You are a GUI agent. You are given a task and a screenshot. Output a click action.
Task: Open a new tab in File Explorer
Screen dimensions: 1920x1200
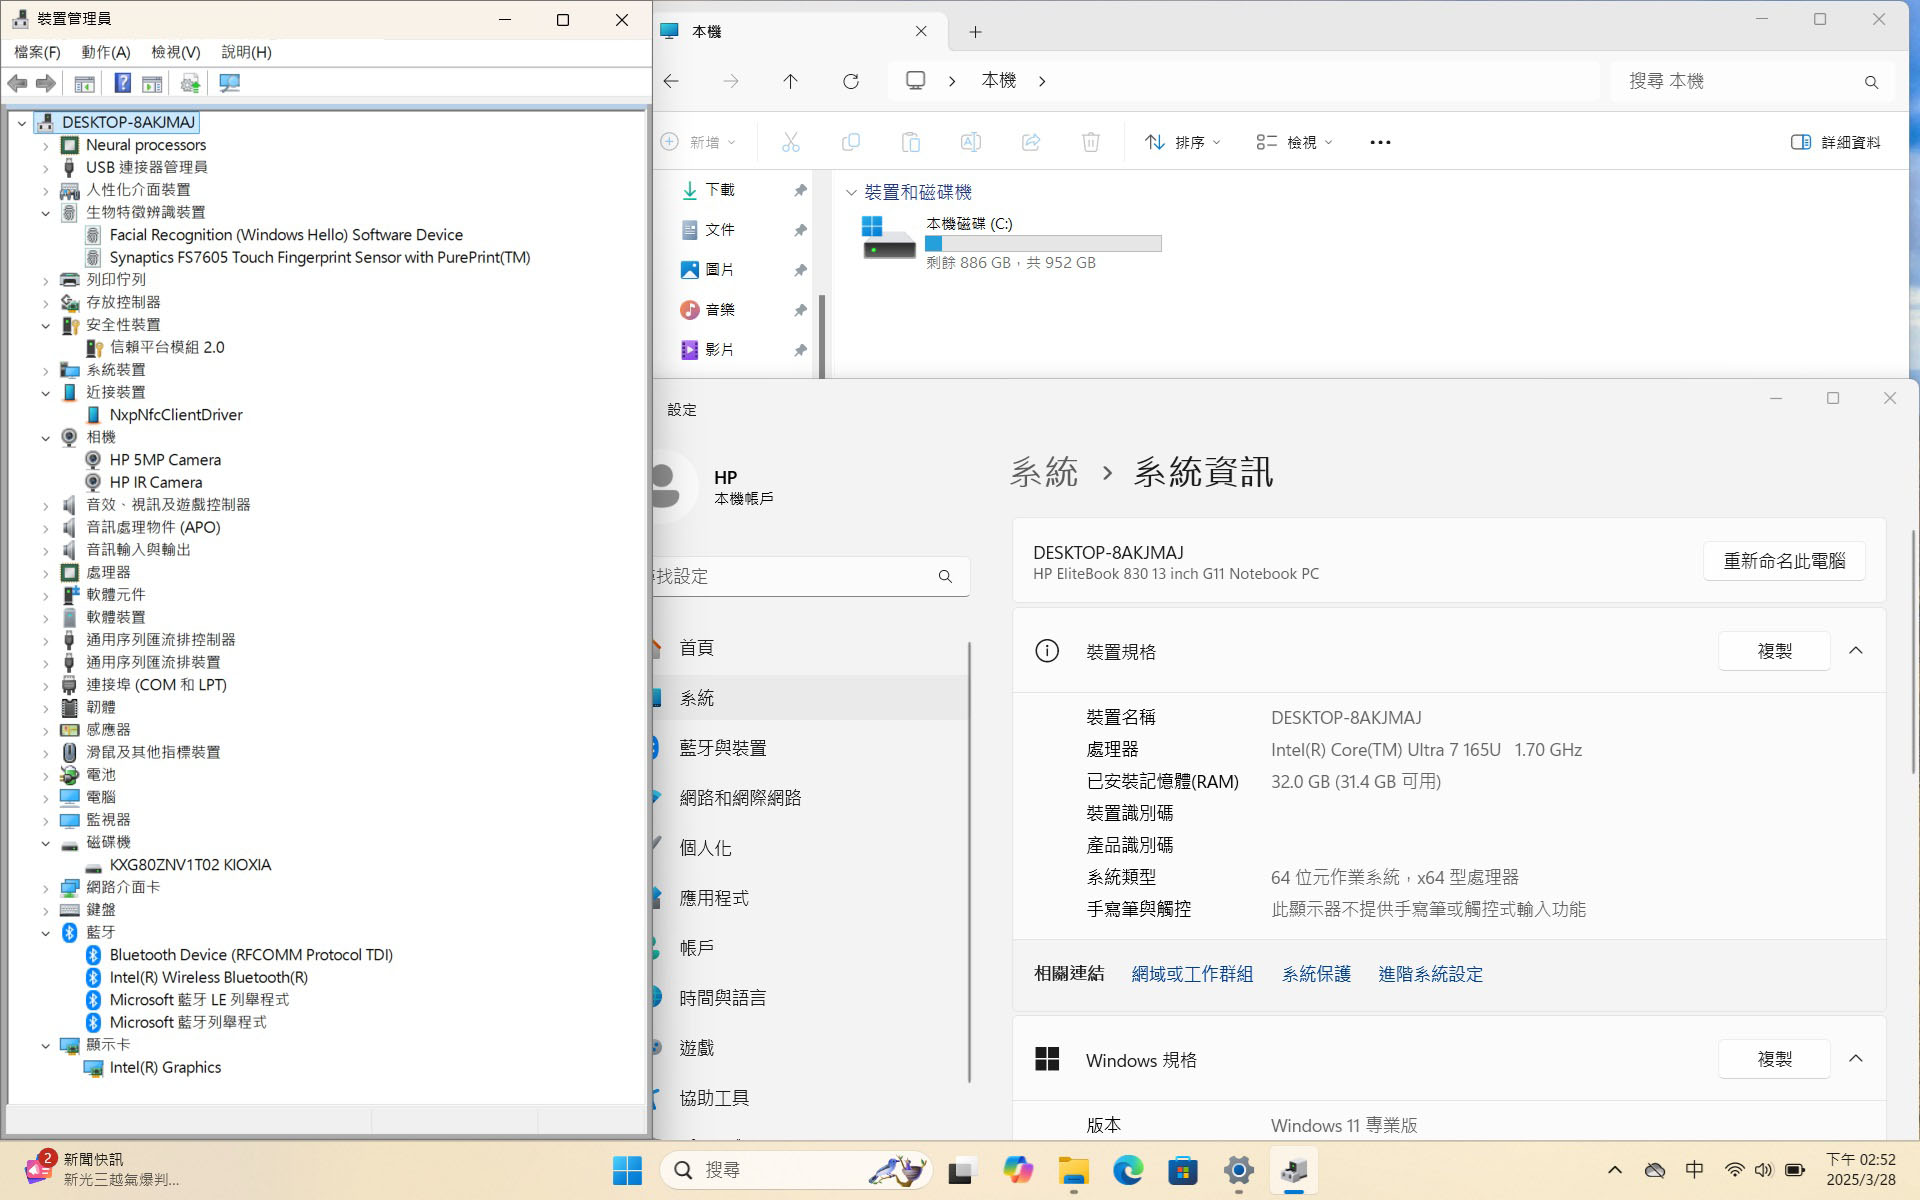[975, 32]
